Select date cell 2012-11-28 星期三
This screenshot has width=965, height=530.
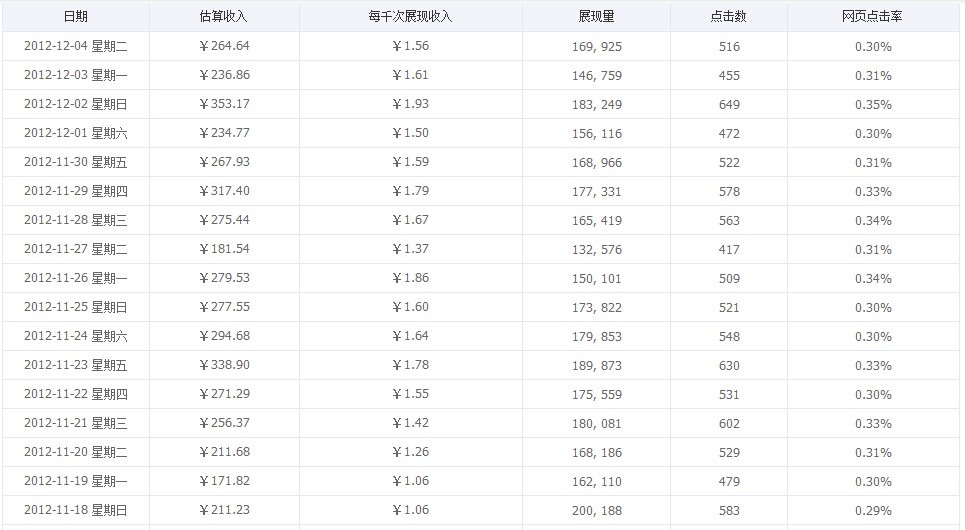click(76, 220)
